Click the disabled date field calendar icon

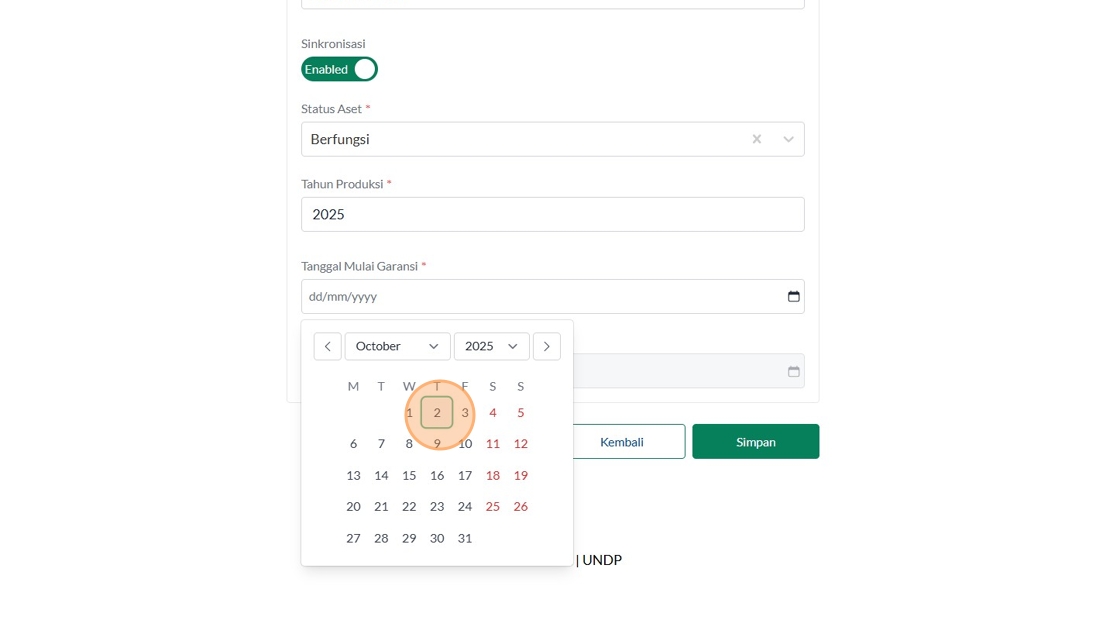pos(794,371)
